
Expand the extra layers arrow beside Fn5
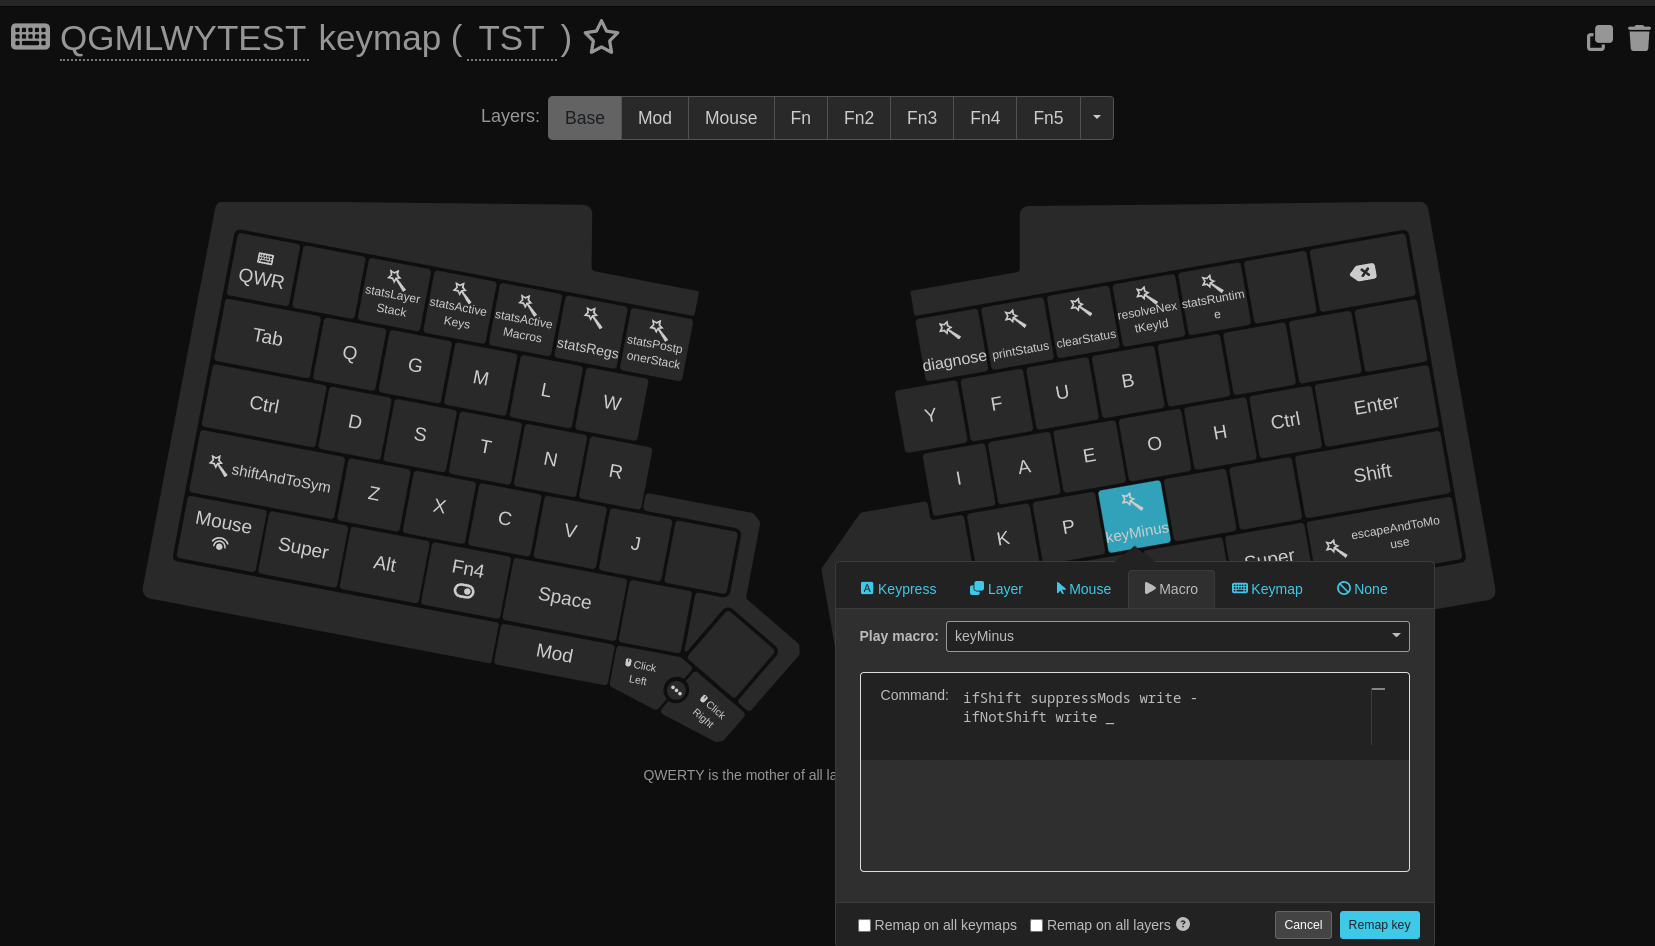tap(1096, 117)
